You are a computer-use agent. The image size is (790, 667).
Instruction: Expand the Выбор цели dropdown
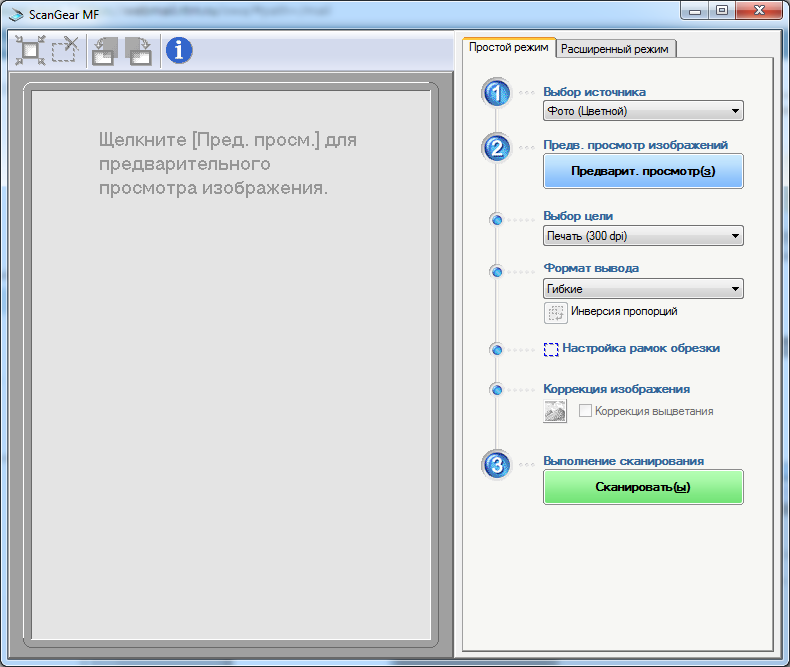643,236
